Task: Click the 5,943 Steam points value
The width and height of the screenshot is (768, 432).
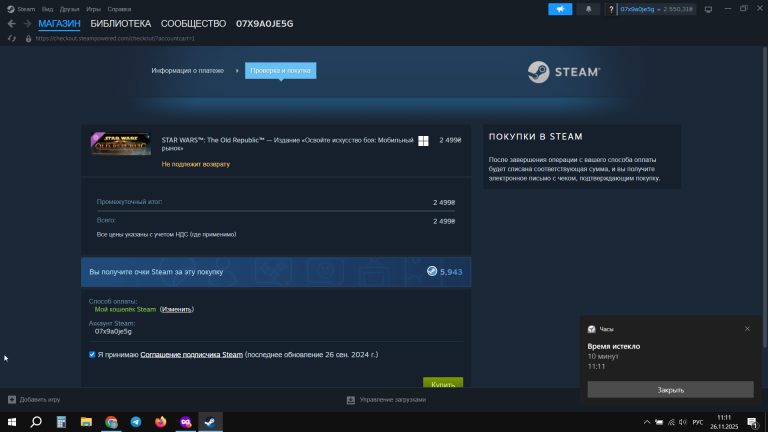Action: (451, 272)
